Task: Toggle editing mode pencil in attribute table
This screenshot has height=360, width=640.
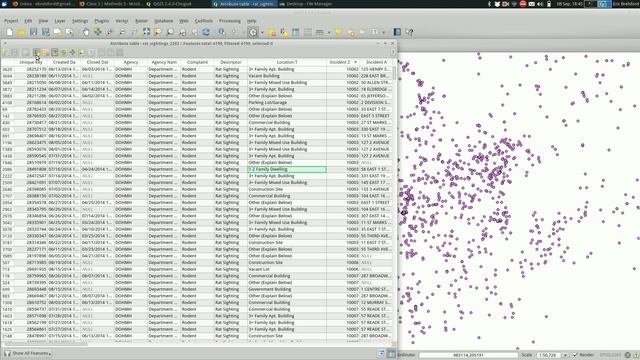Action: tap(6, 53)
